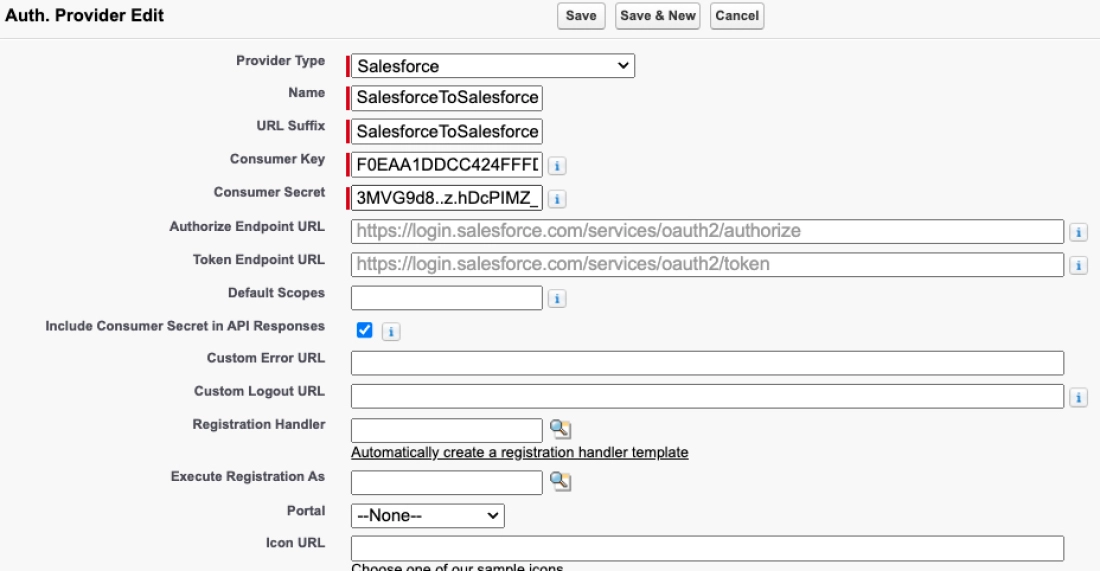Click the Default Scopes input field

446,297
